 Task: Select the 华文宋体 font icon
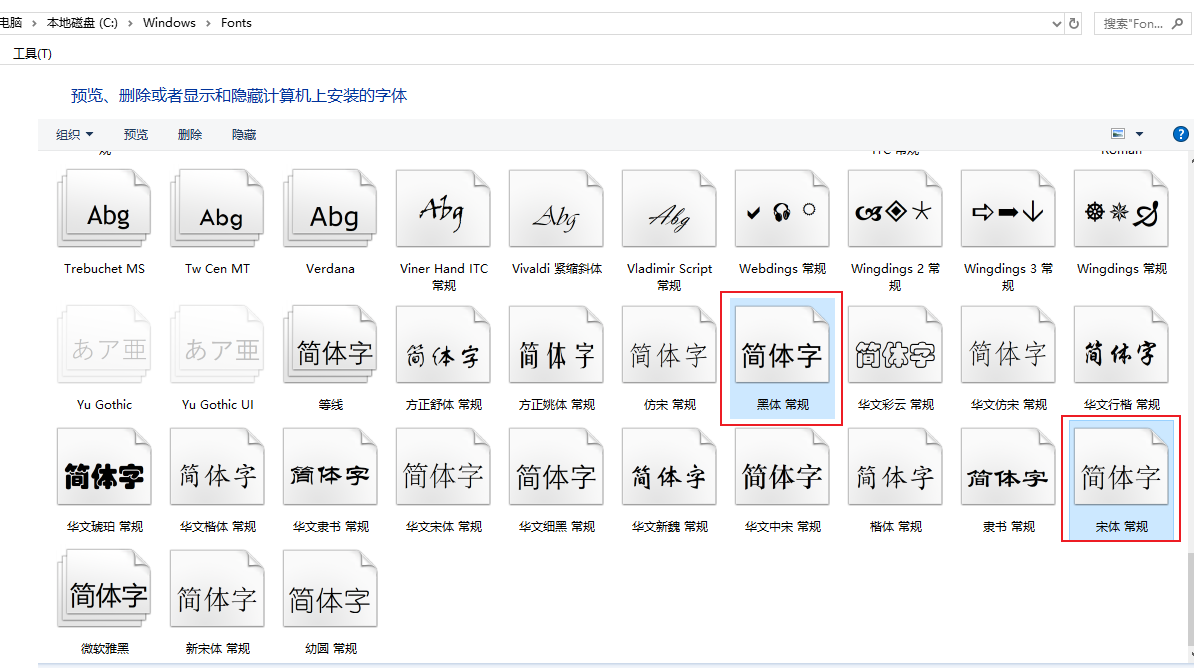[x=443, y=467]
